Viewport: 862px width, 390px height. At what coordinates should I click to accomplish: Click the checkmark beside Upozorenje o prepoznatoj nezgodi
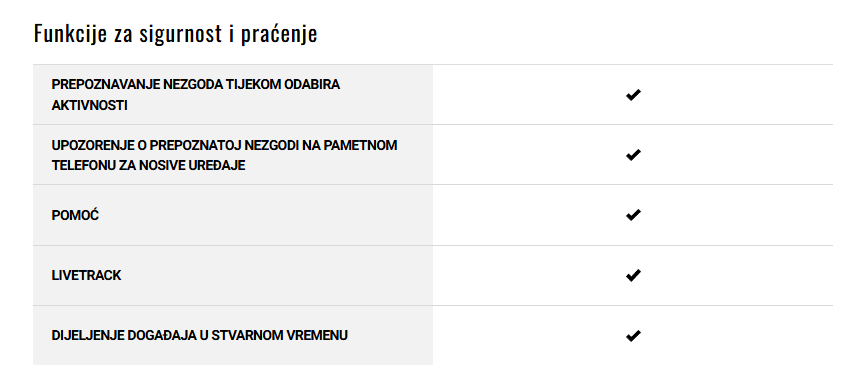[633, 155]
